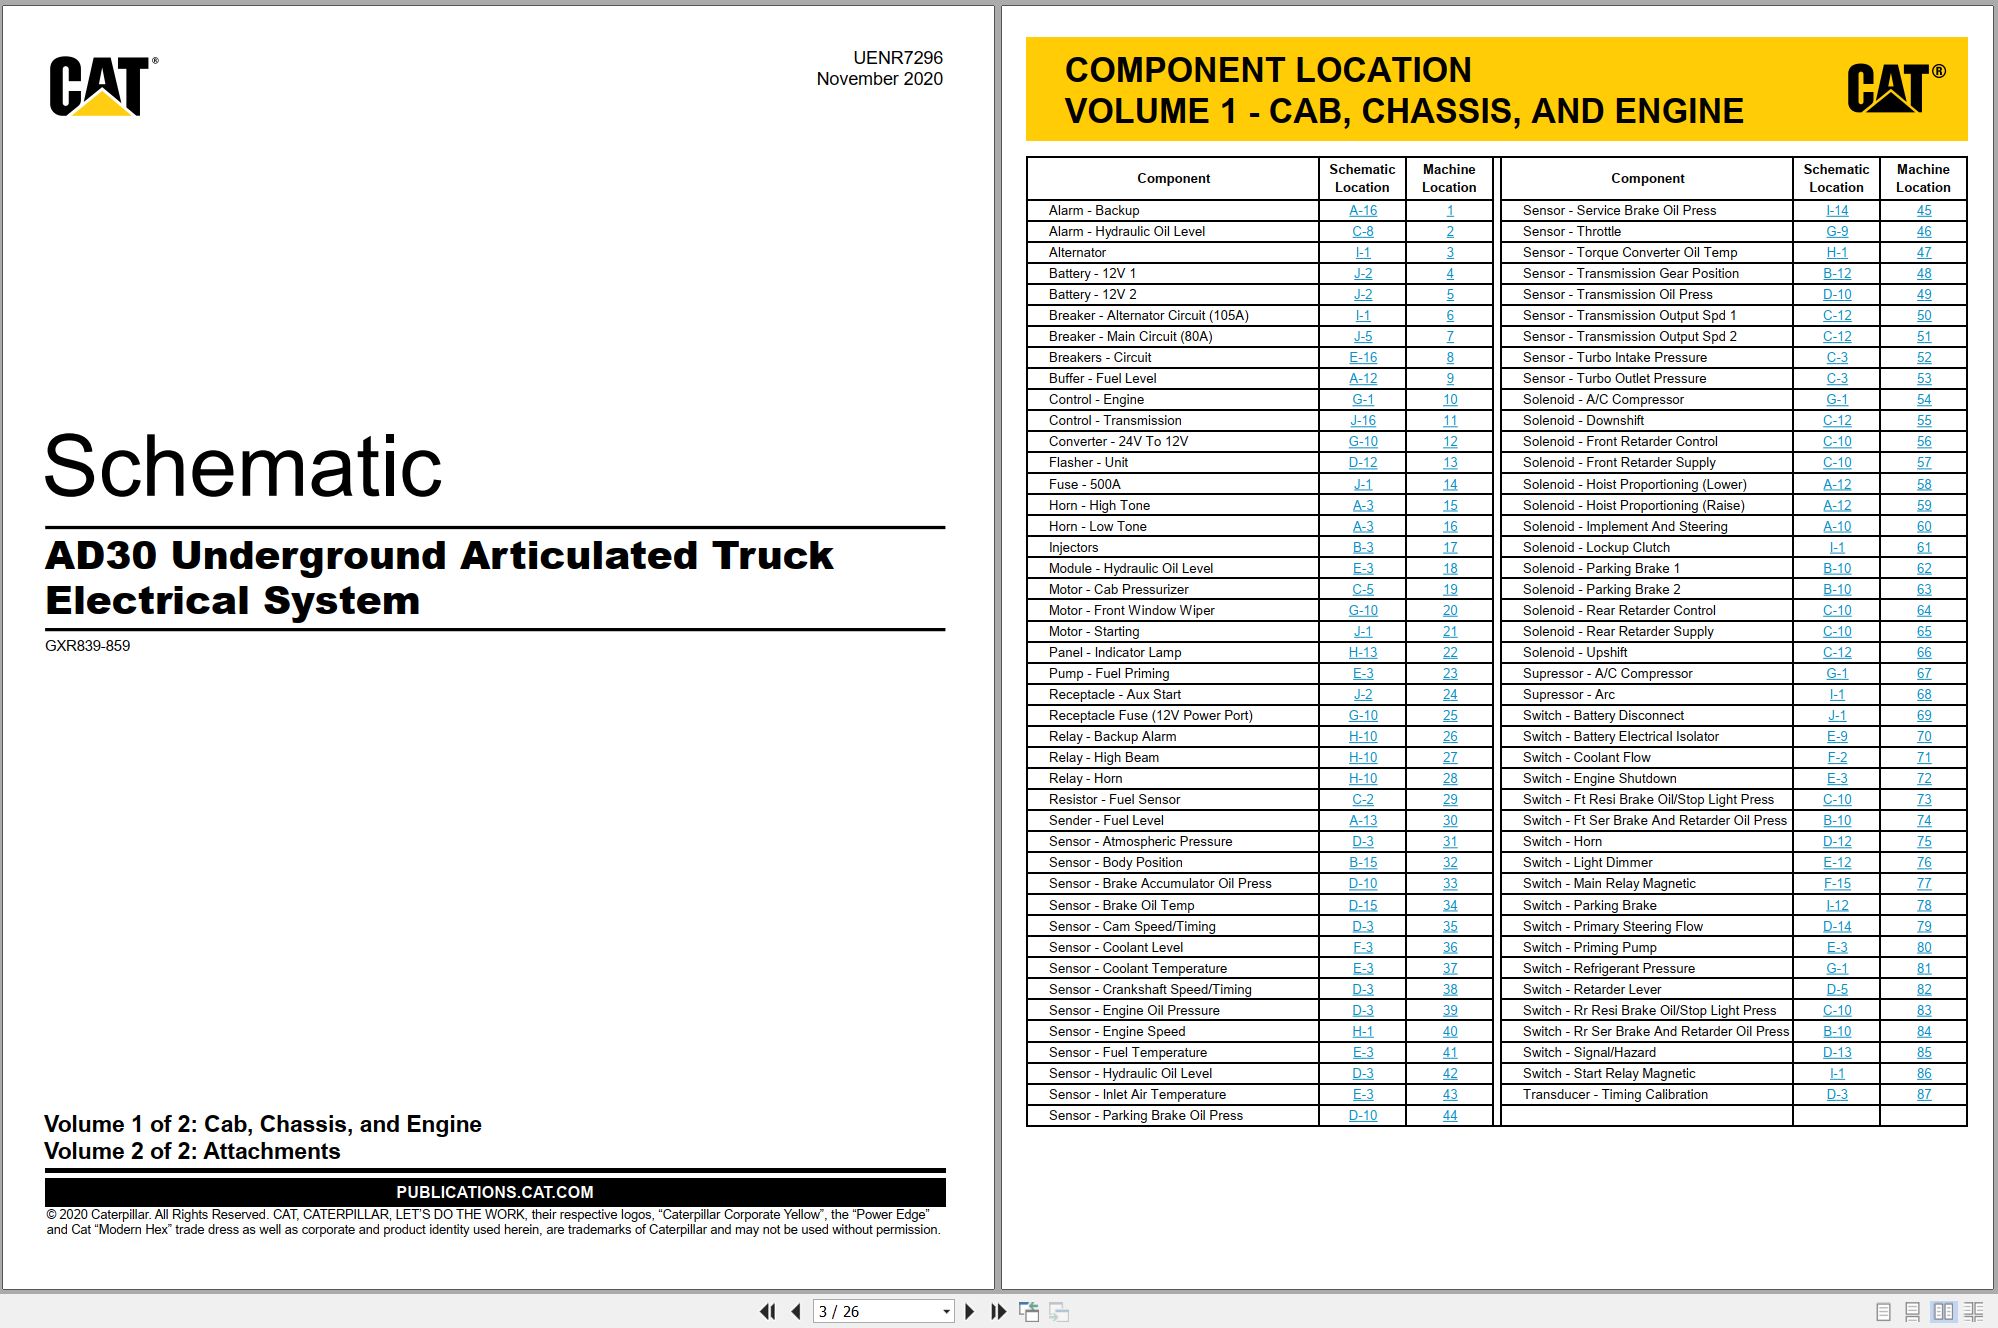Open schematic link A-10 for Implement And Steering
Viewport: 1998px width, 1328px height.
(1837, 526)
